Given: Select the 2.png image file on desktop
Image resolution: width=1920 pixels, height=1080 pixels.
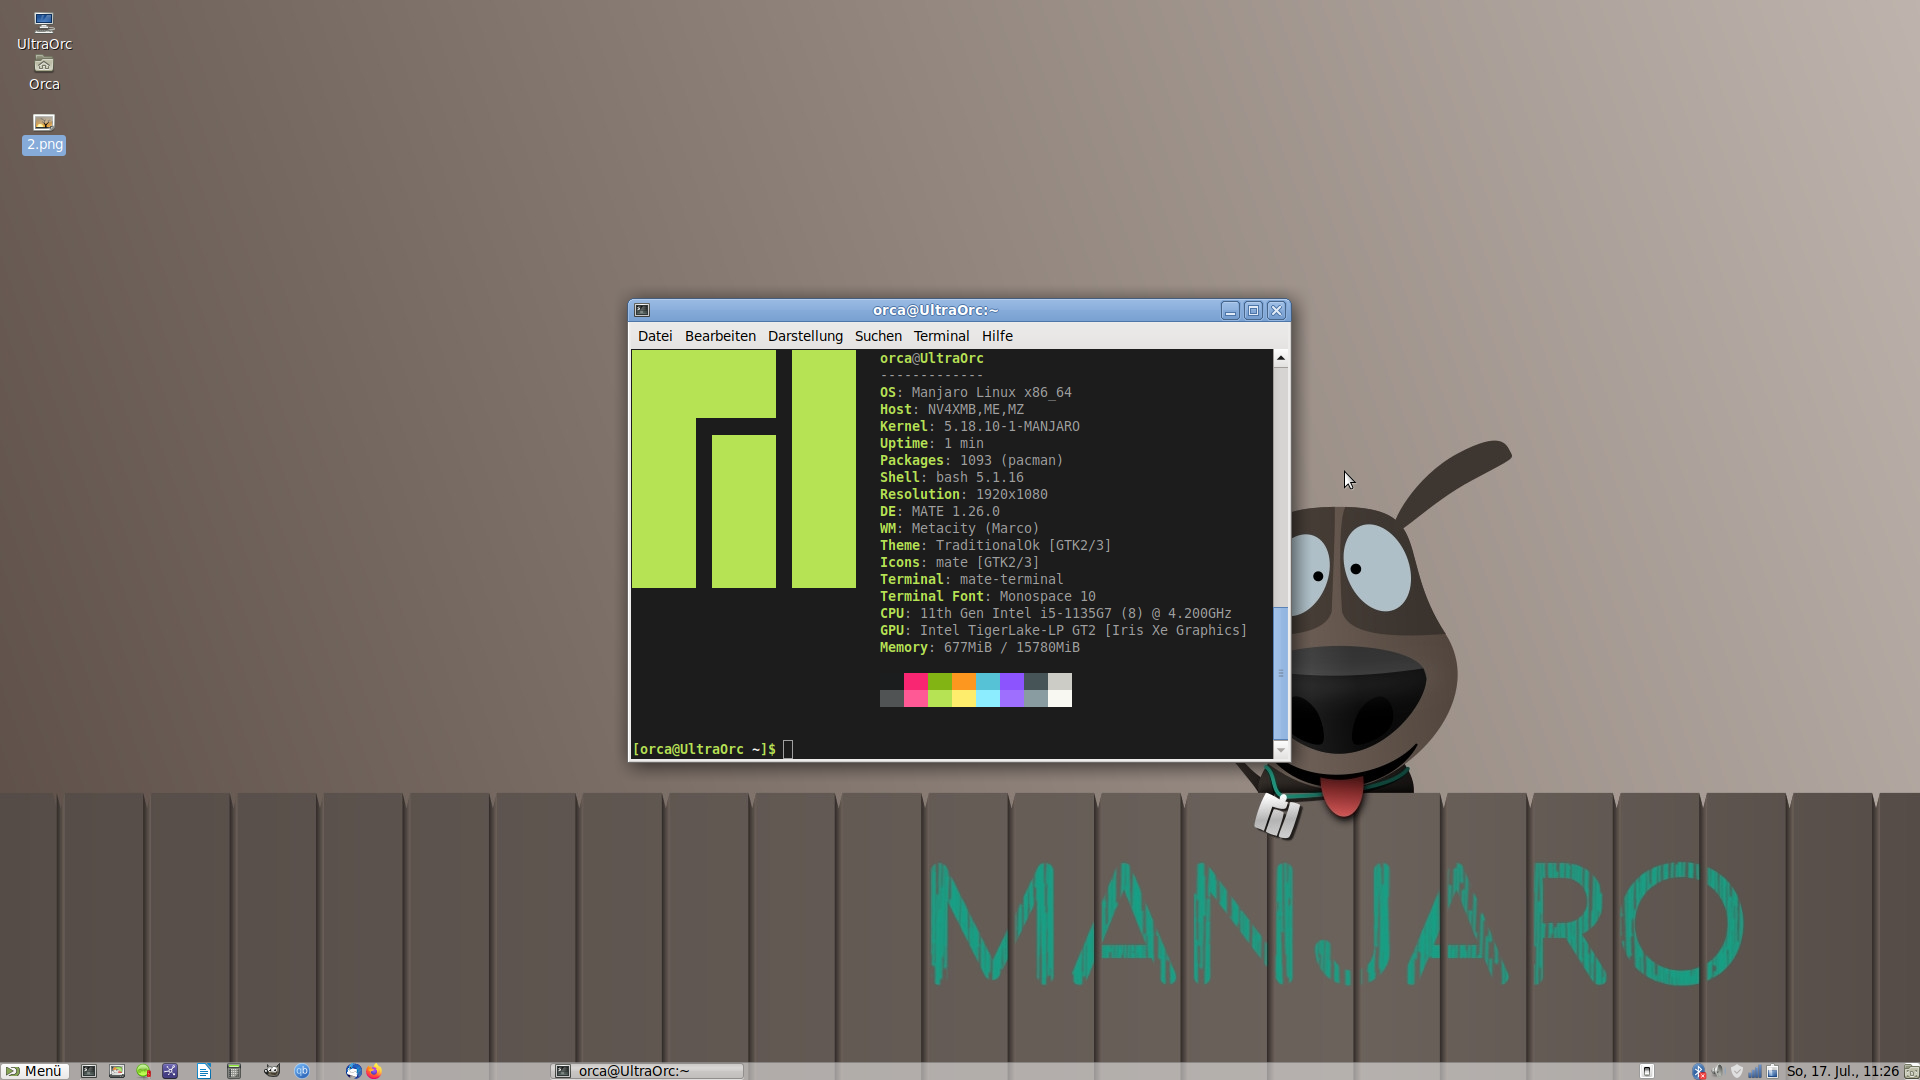Looking at the screenshot, I should point(44,133).
